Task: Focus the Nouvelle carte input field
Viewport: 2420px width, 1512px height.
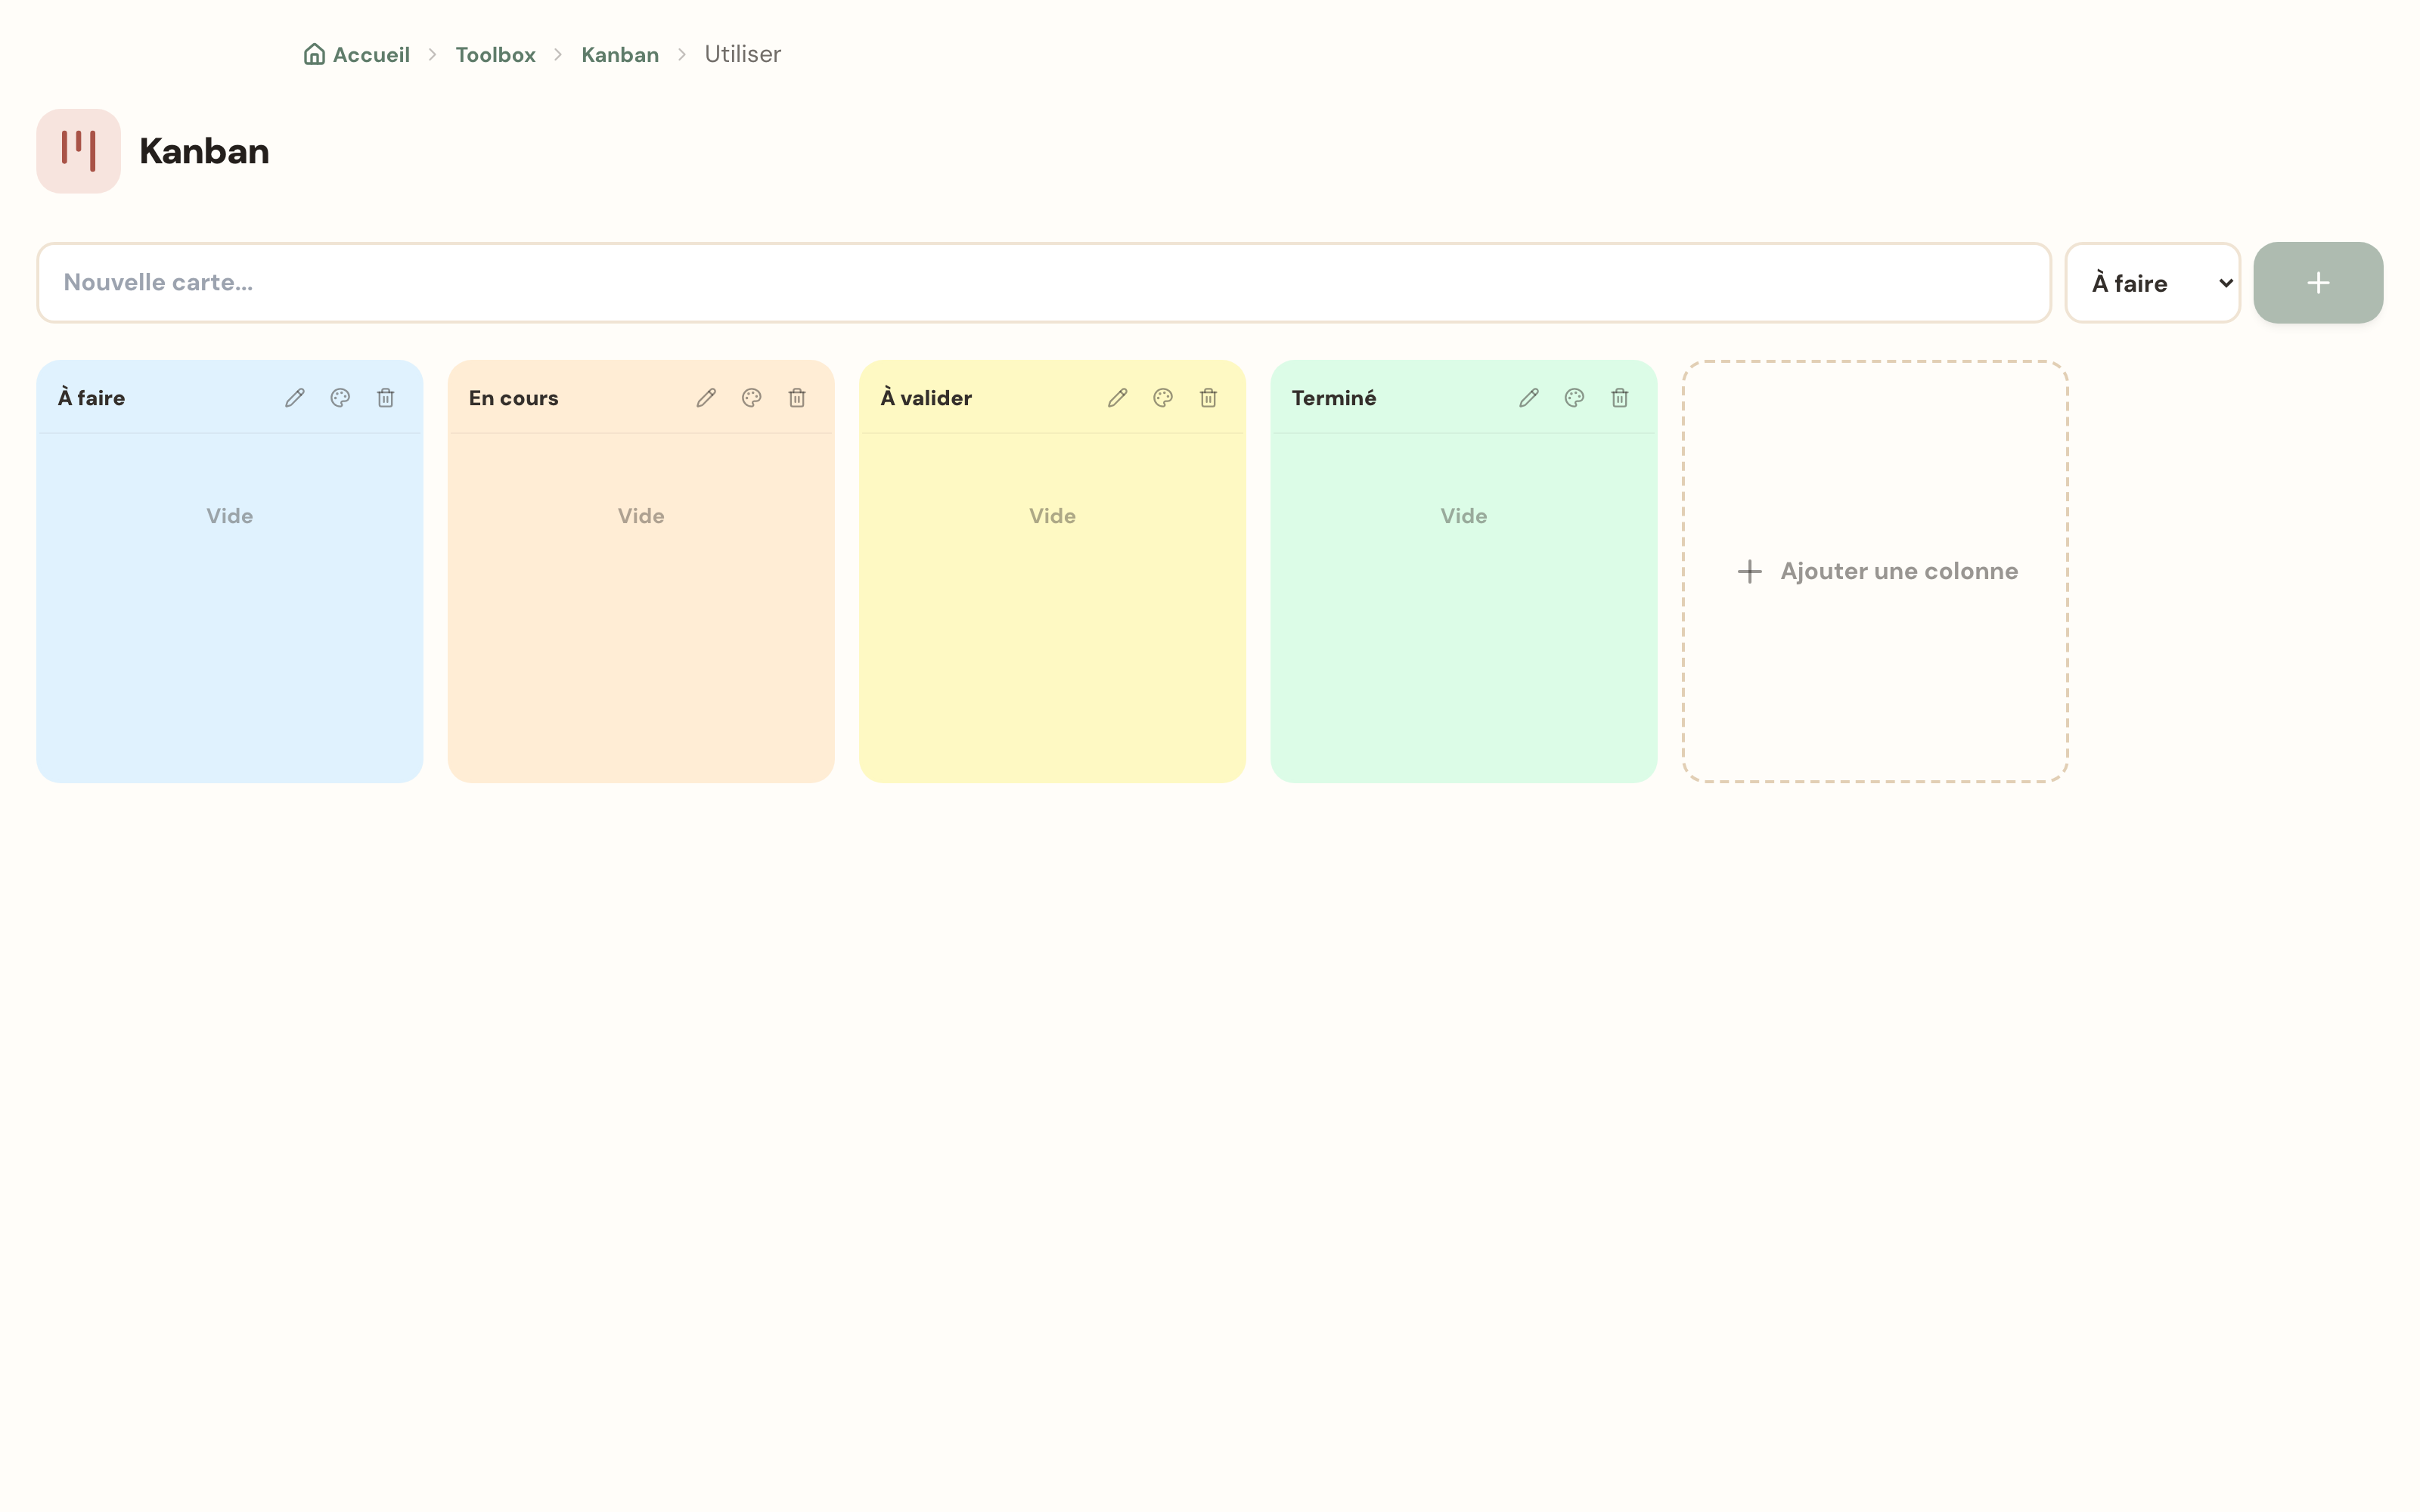Action: tap(1044, 283)
